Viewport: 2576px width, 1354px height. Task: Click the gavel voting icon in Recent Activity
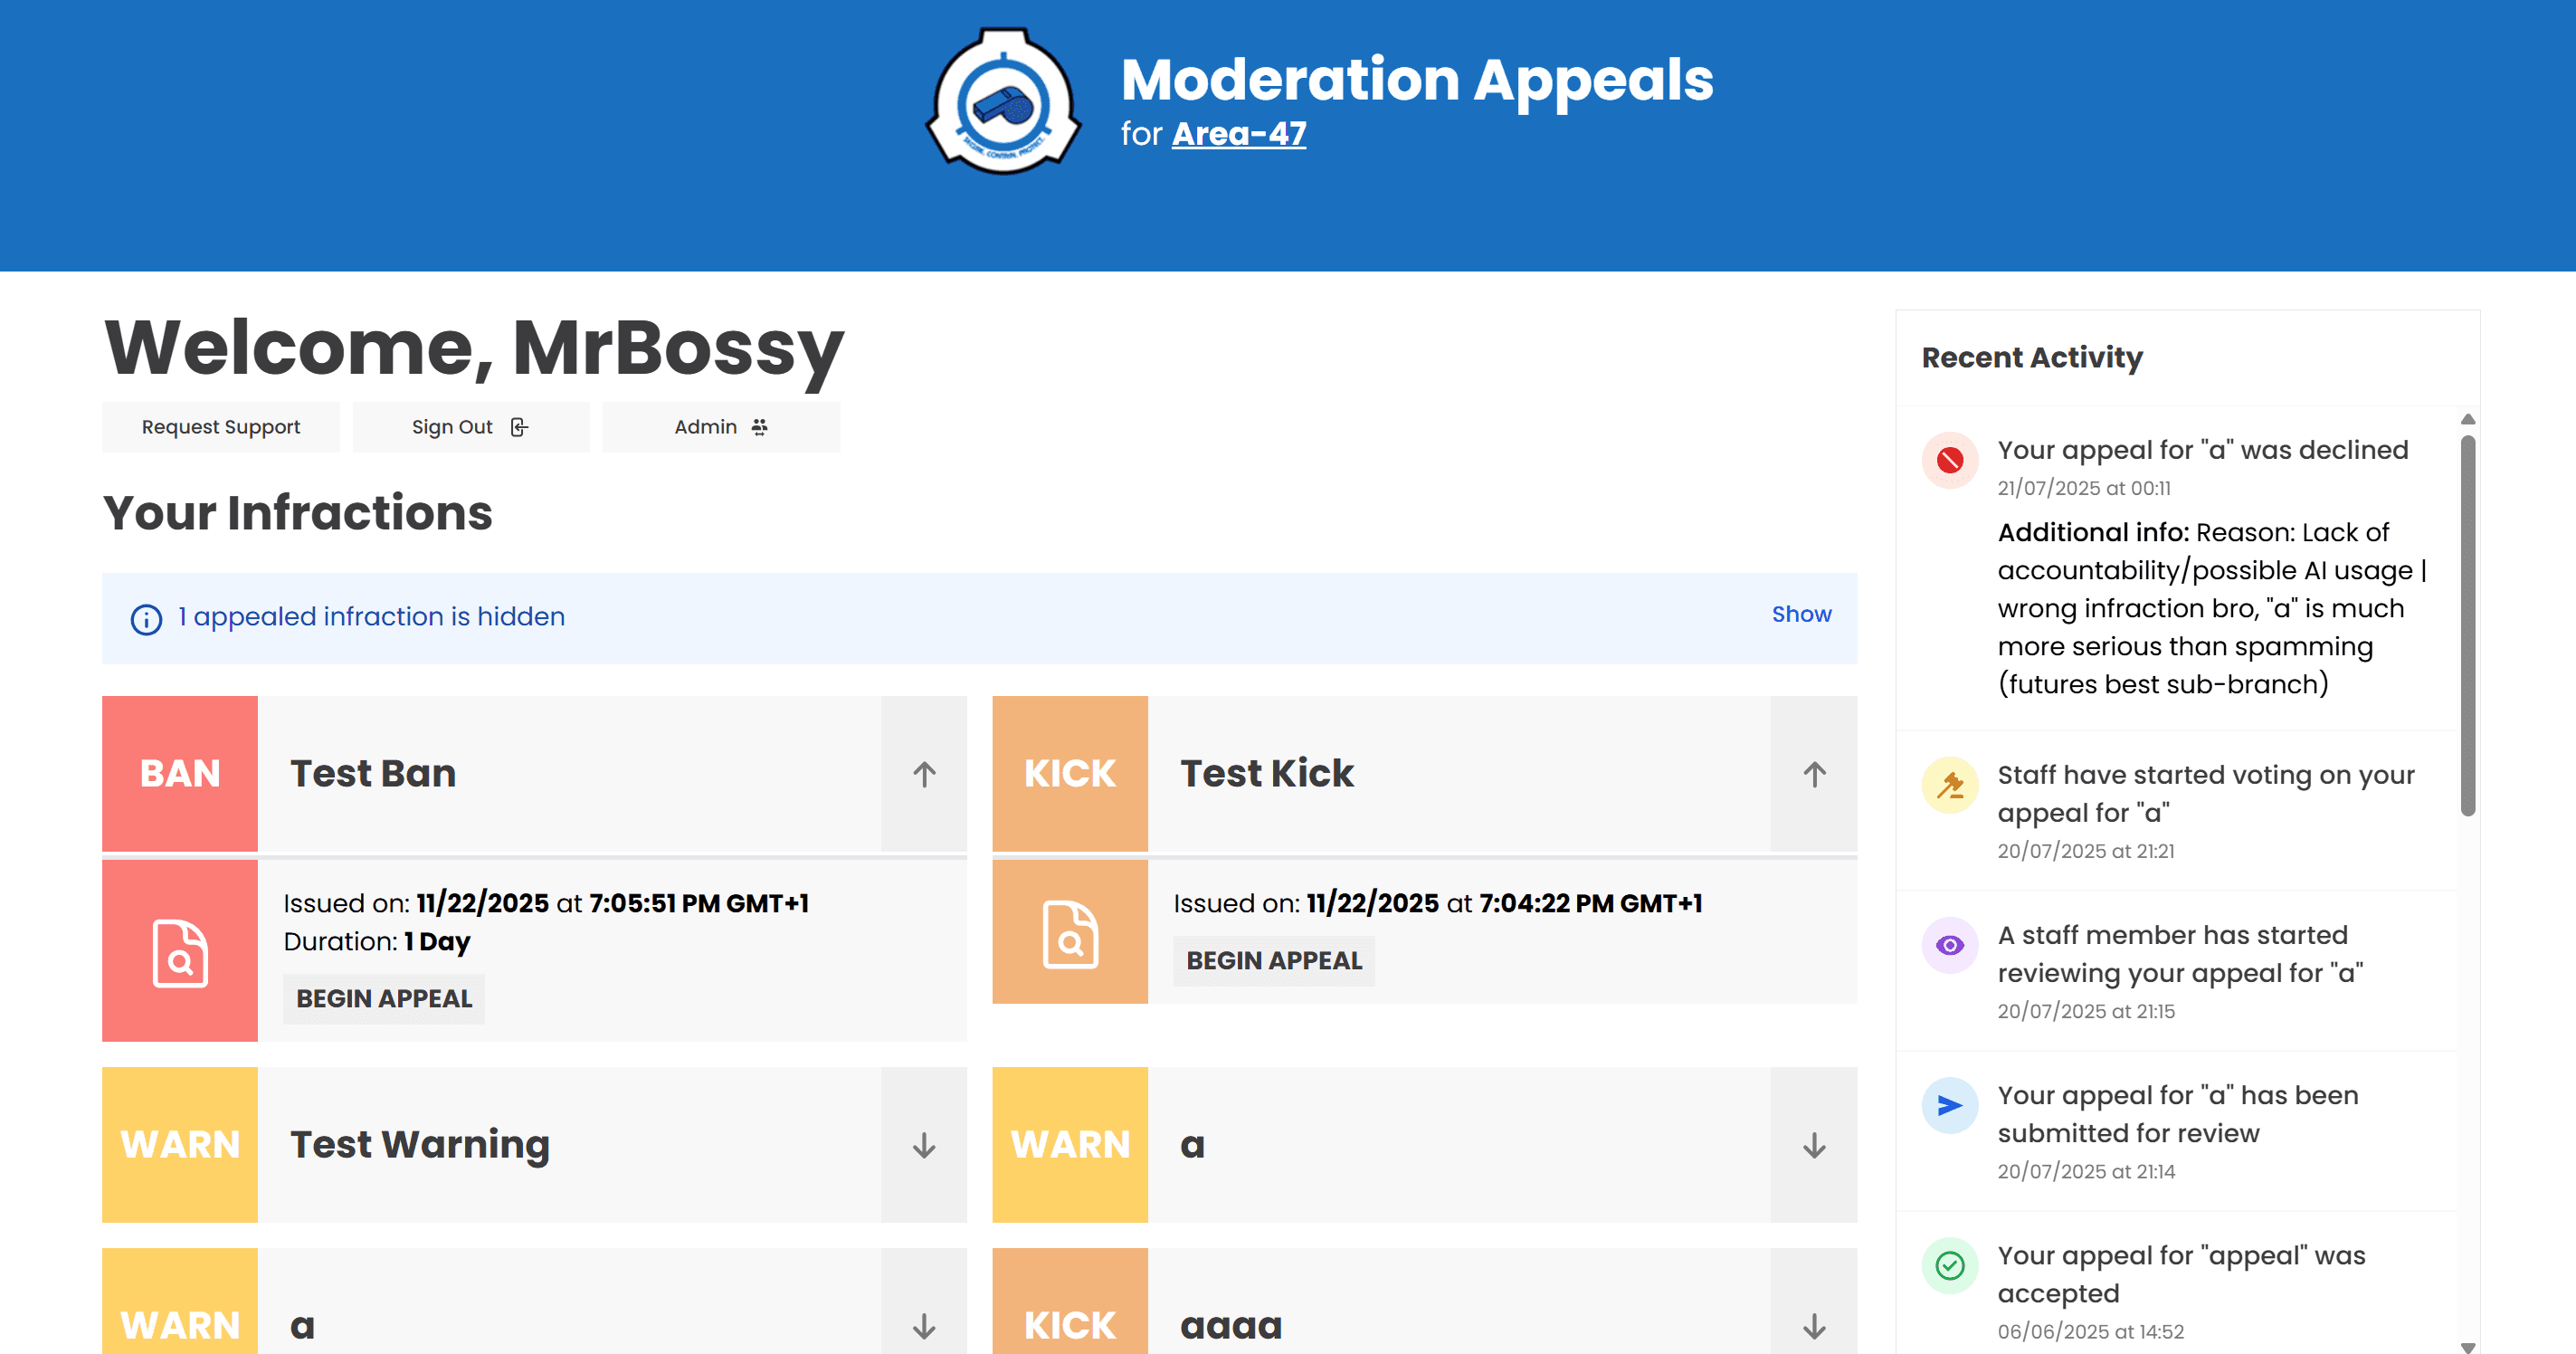coord(1948,786)
